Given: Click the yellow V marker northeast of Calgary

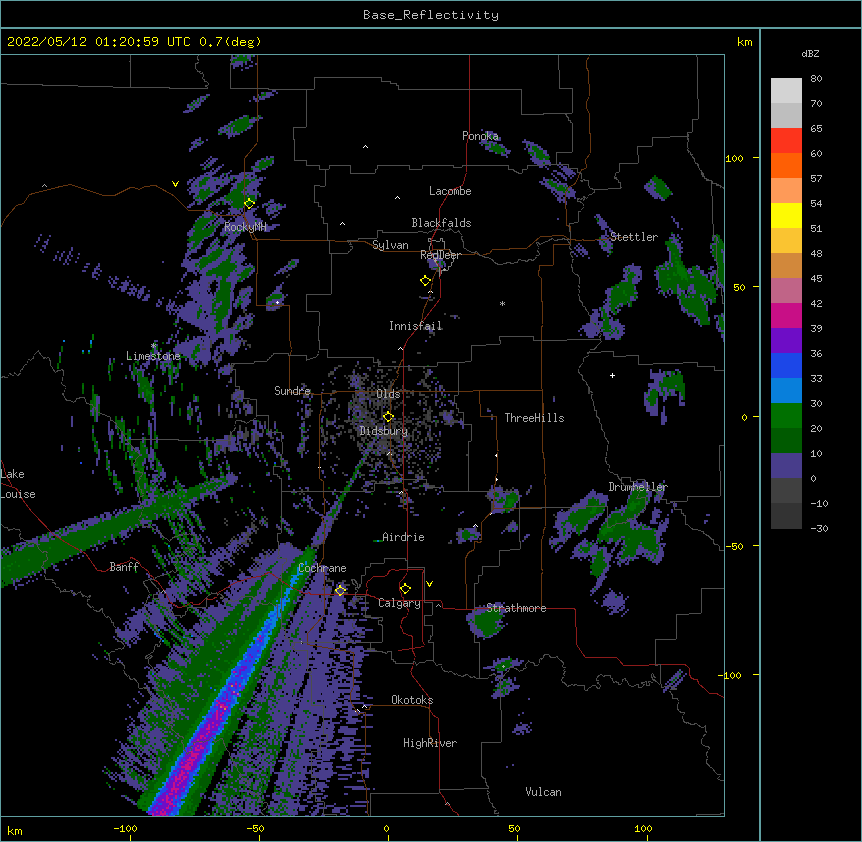Looking at the screenshot, I should click(429, 584).
